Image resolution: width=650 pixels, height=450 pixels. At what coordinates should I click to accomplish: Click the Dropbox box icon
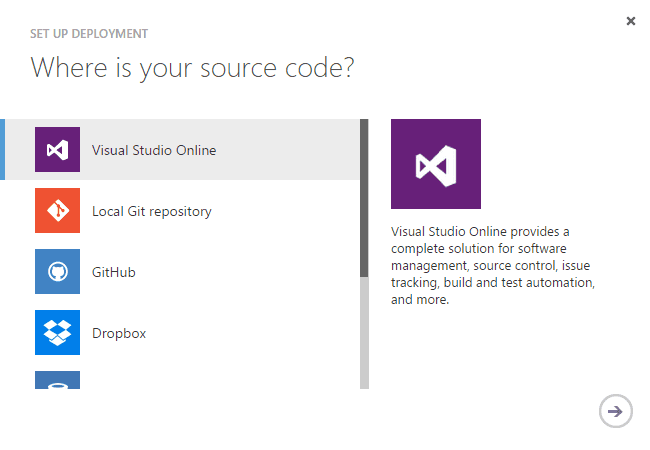(x=57, y=333)
